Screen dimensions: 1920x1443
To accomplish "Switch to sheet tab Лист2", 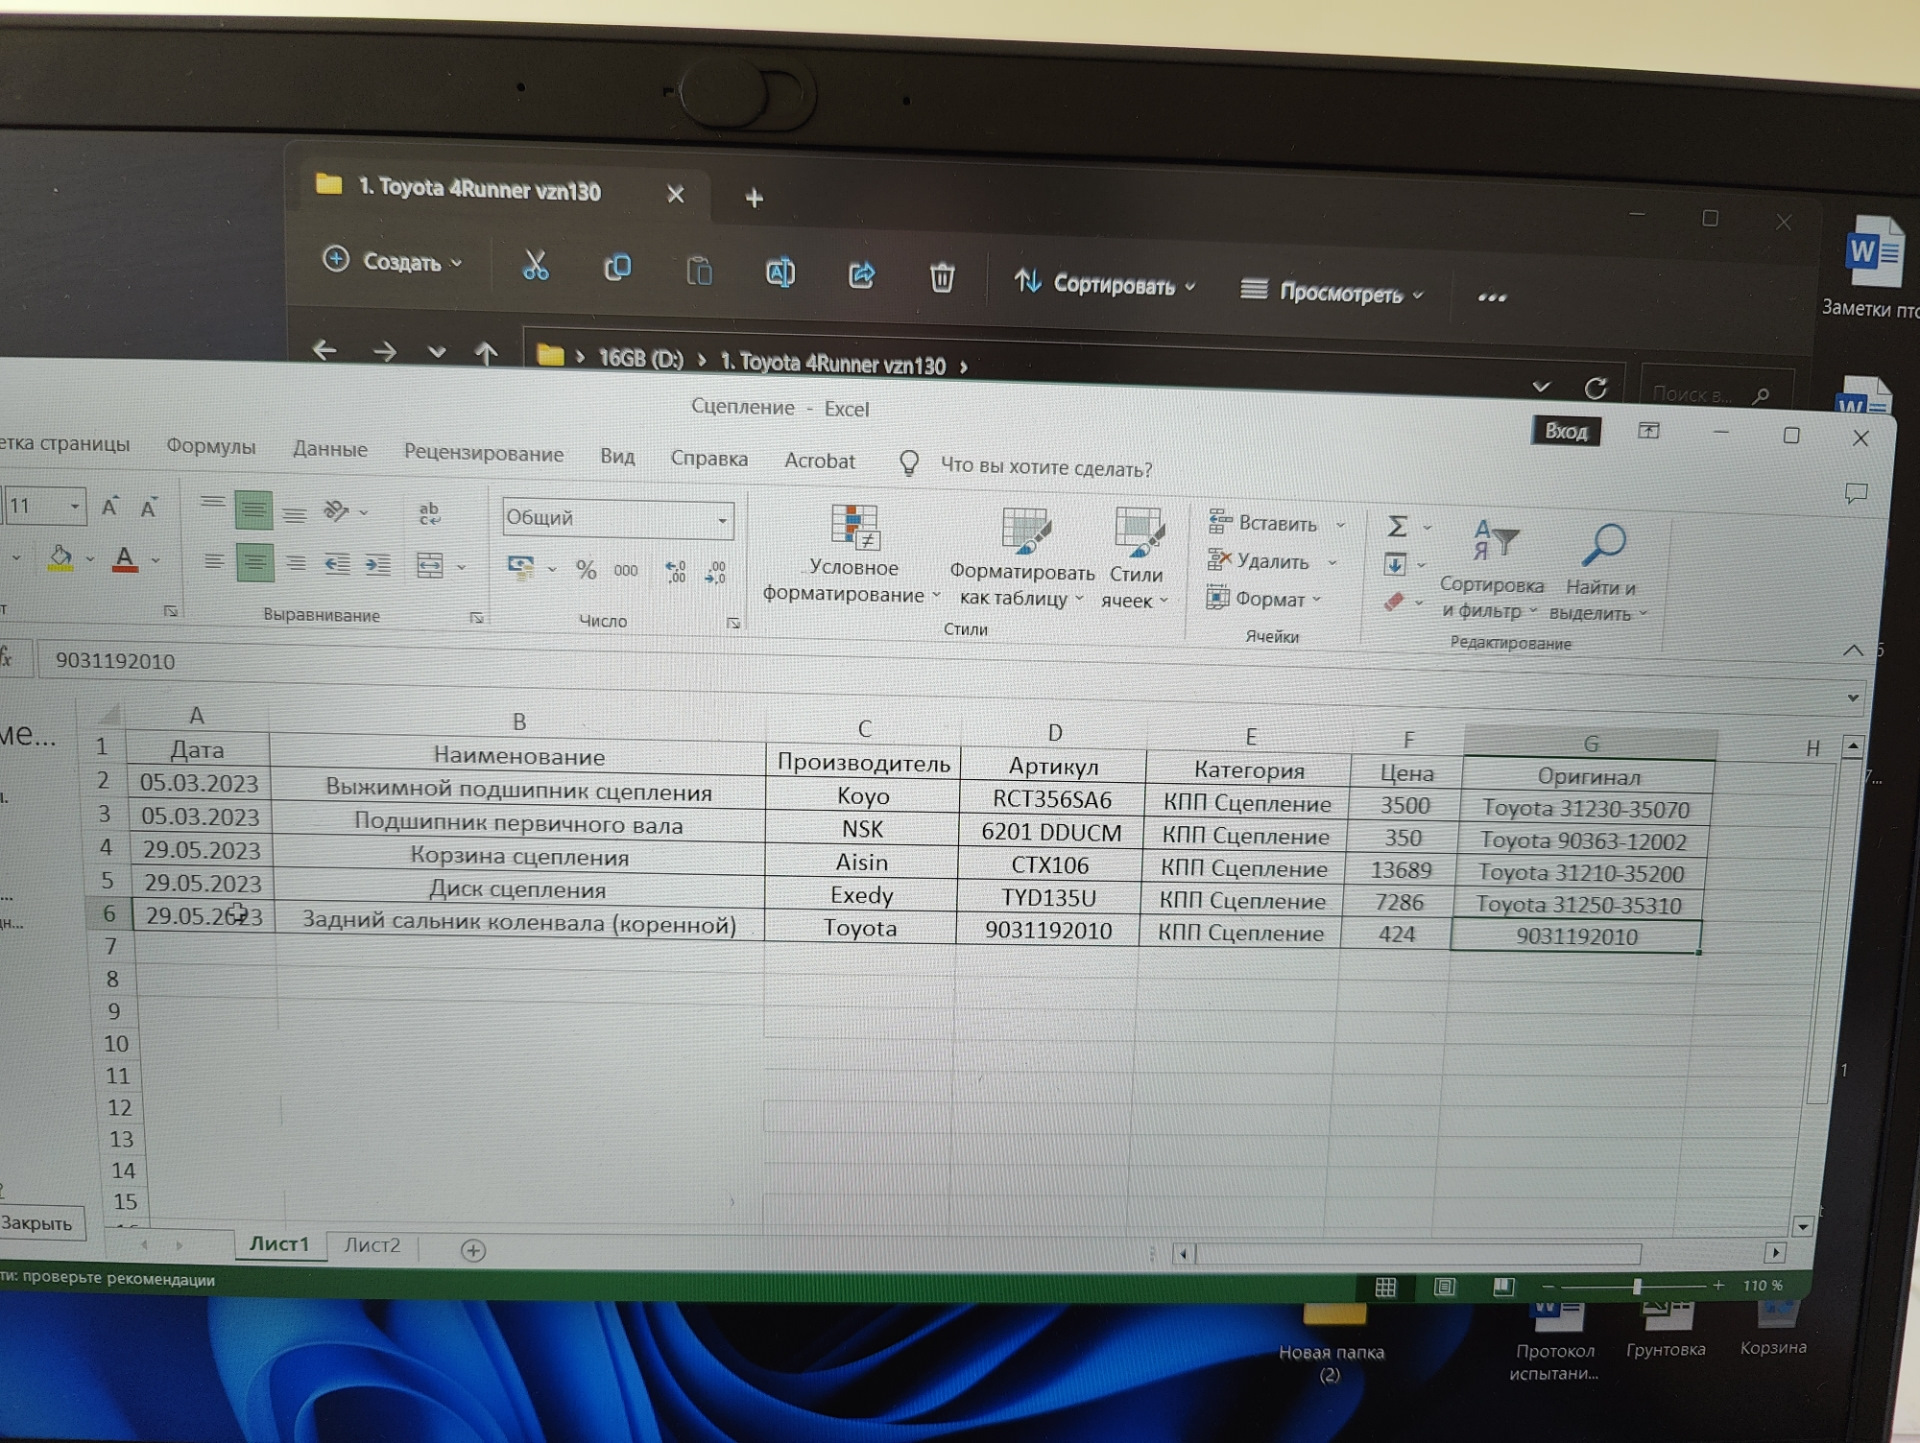I will click(x=371, y=1245).
